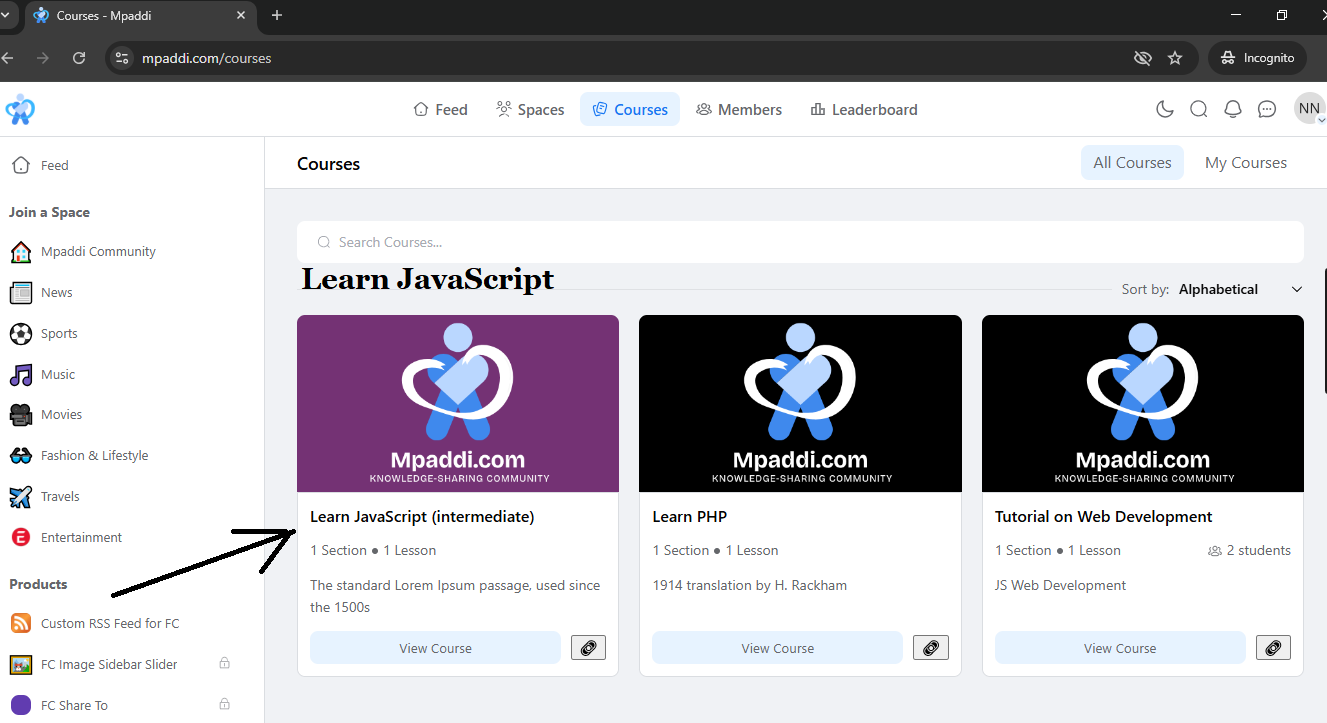View Course for Tutorial on Web Development

pos(1120,648)
